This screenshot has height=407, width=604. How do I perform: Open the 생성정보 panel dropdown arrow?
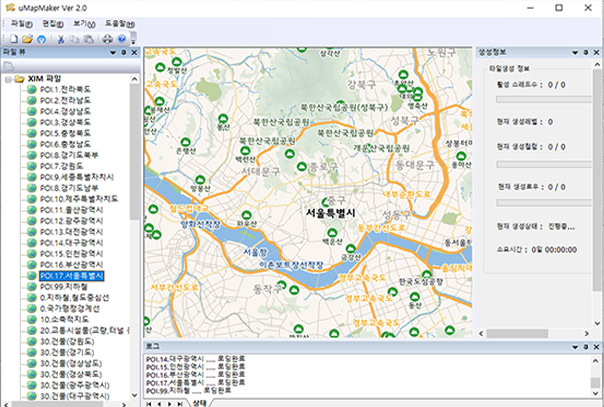point(575,53)
